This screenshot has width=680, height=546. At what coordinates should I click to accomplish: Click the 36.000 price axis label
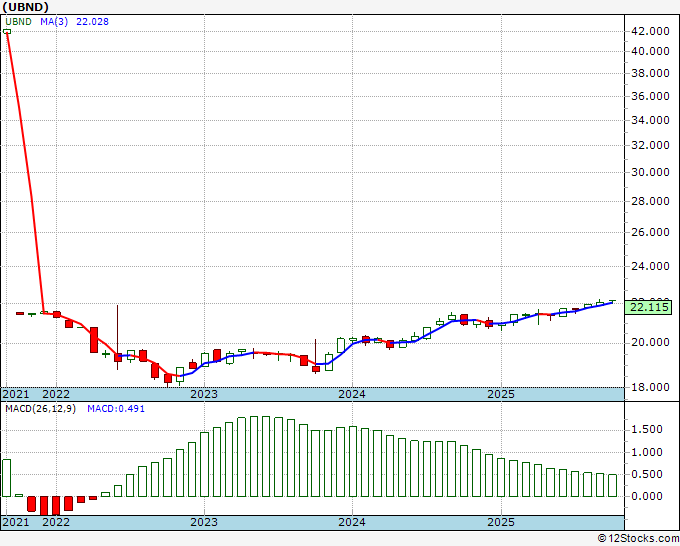pos(650,96)
